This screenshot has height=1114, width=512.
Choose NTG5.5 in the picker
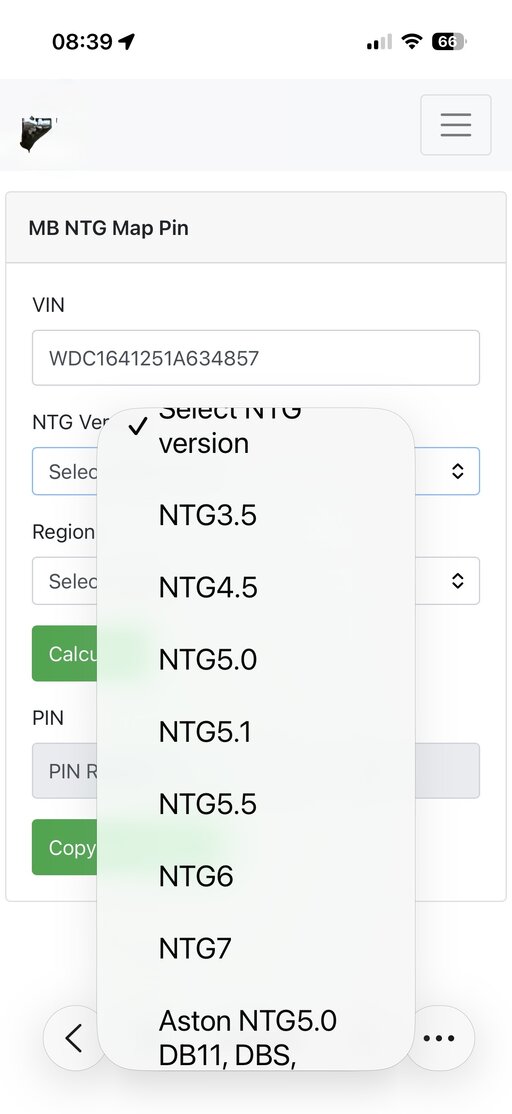click(x=256, y=804)
